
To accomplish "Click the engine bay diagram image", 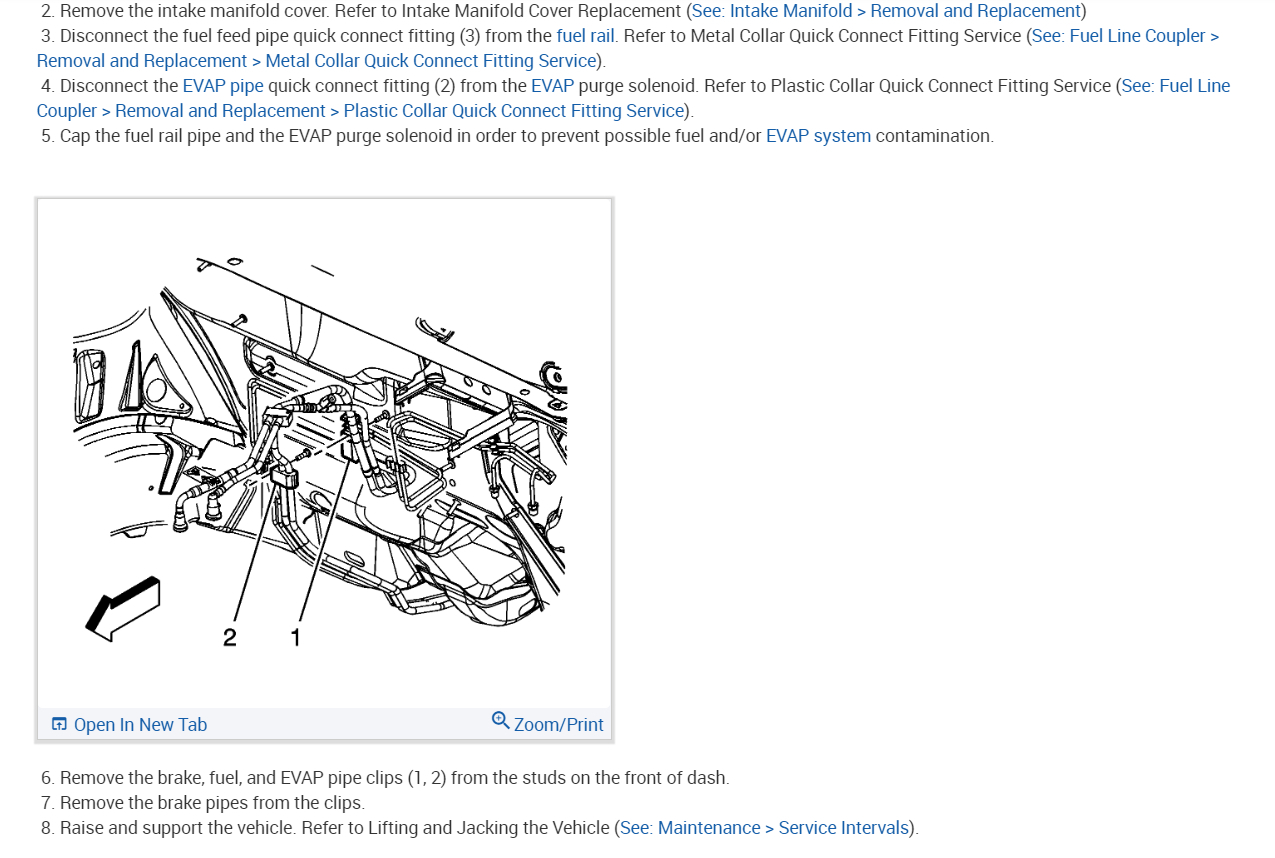I will click(324, 453).
